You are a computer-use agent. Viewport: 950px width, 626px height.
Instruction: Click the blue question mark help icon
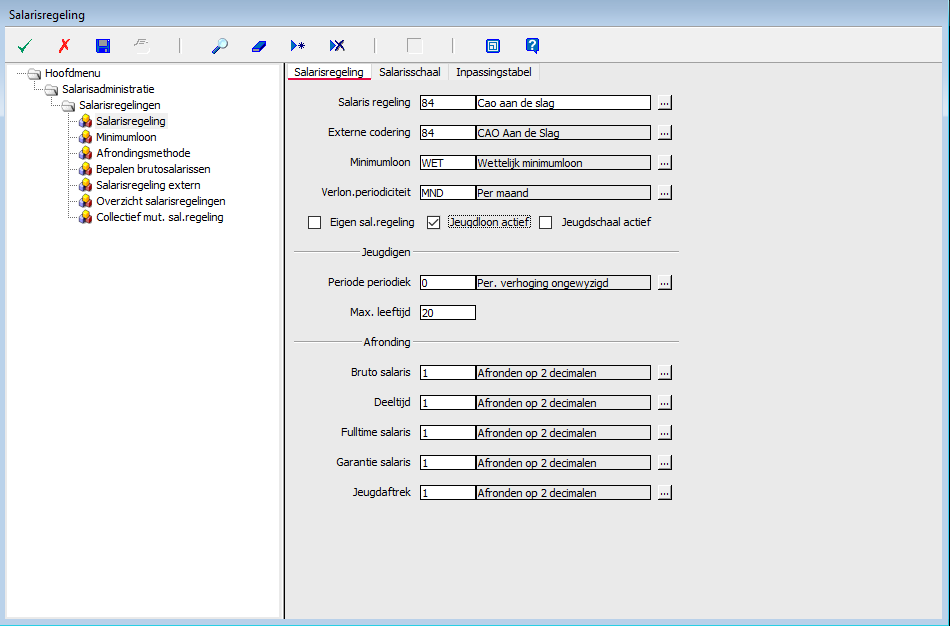(532, 45)
